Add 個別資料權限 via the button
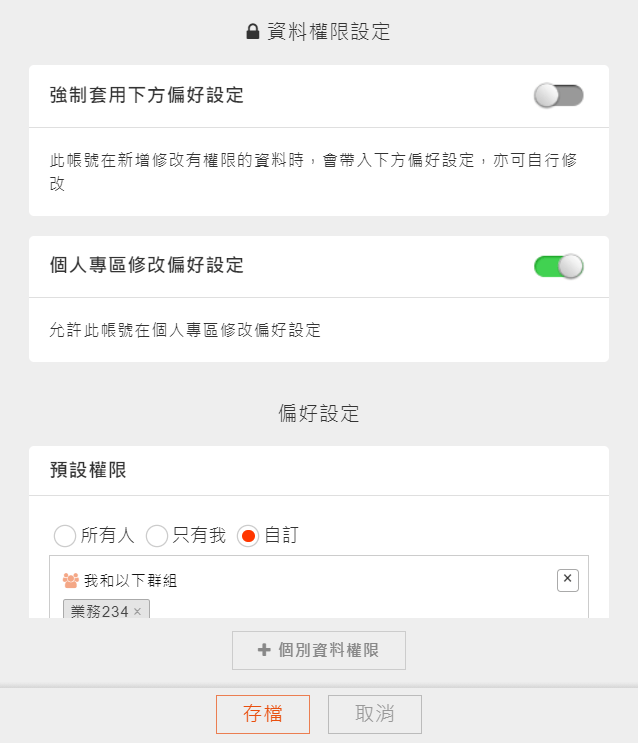638x743 pixels. pos(319,650)
